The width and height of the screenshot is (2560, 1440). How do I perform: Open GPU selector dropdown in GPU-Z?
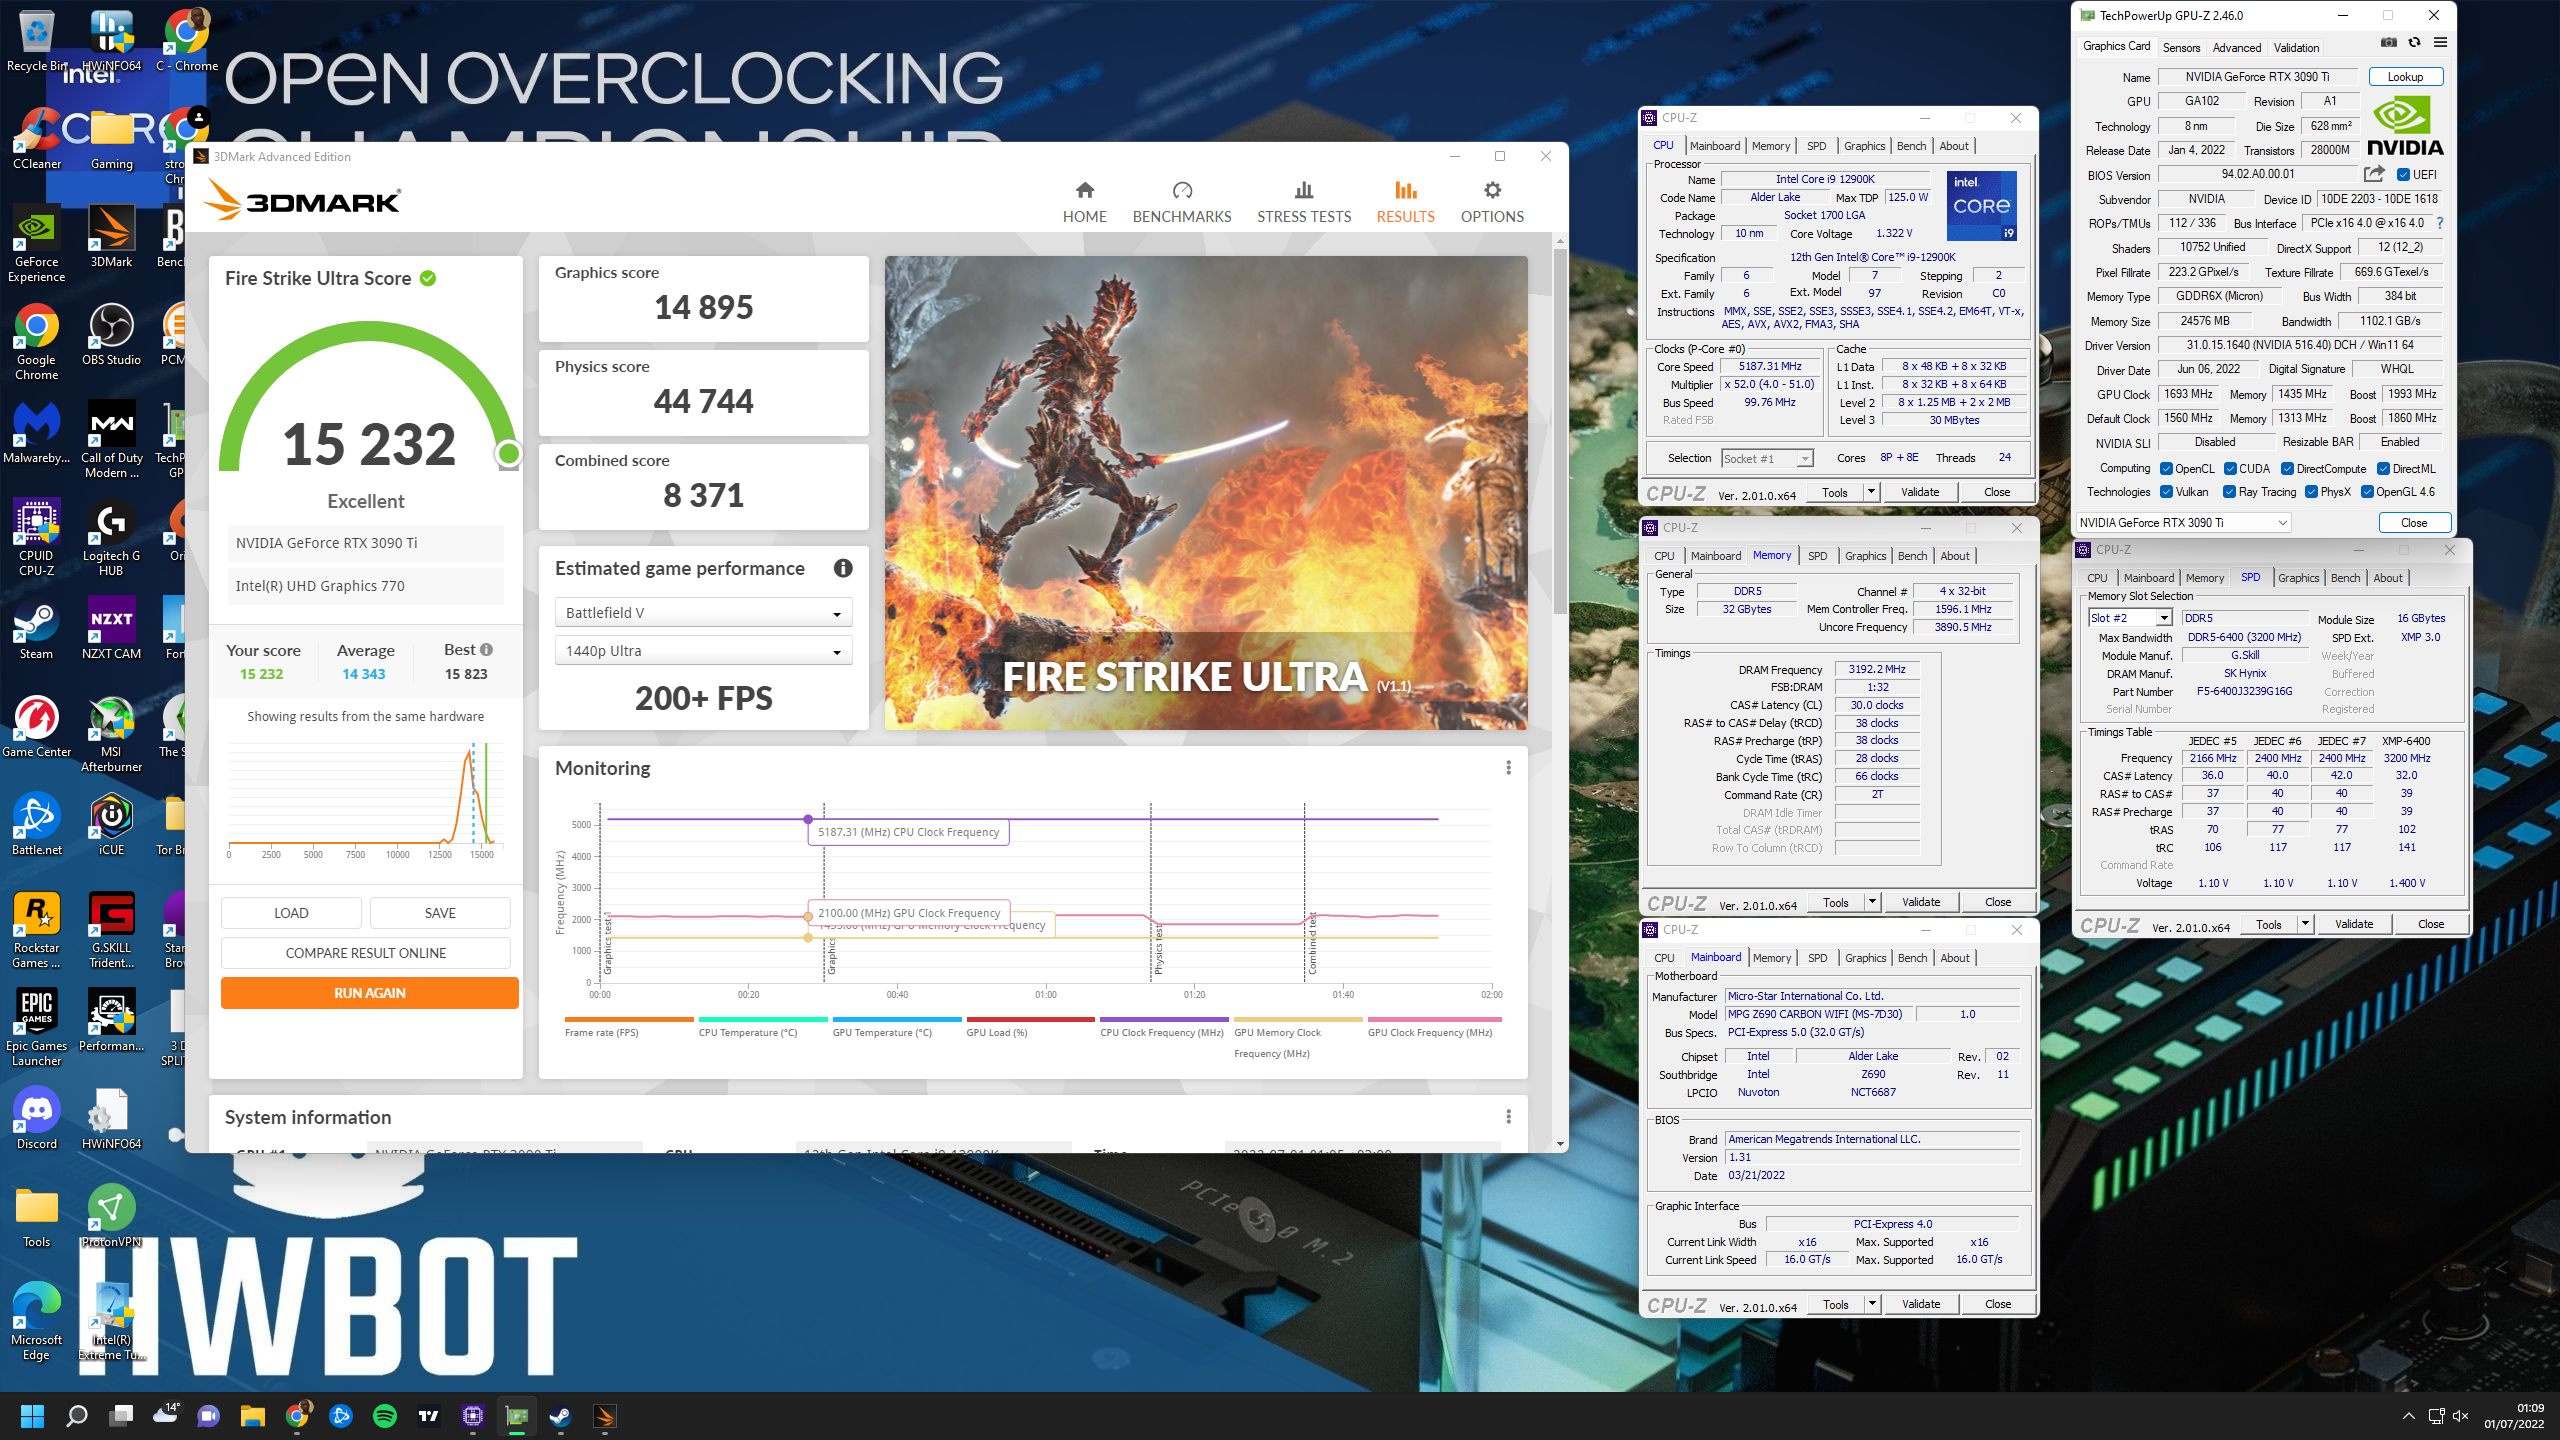(2183, 523)
